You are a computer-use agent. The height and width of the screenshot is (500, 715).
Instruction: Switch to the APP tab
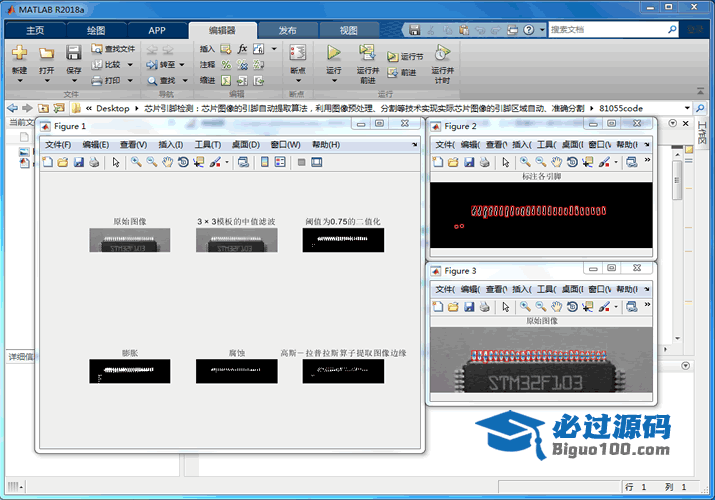pos(157,31)
